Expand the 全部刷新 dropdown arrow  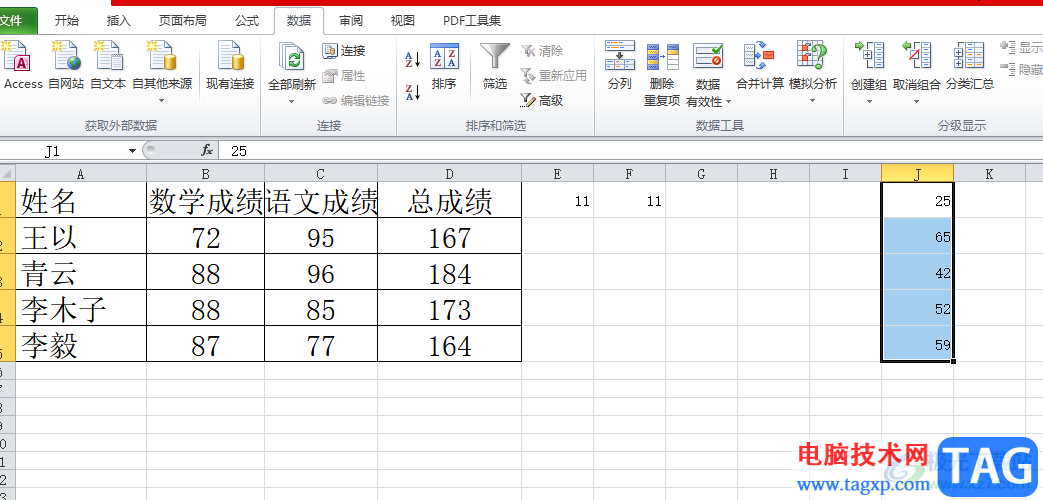point(291,102)
